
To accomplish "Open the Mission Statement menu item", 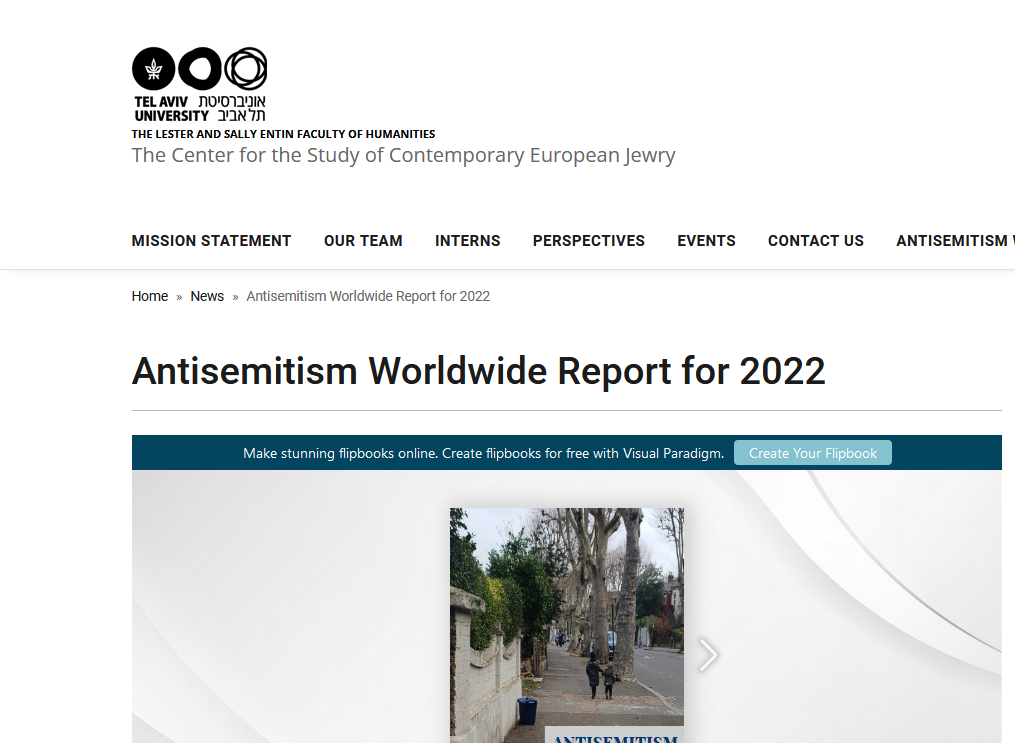I will tap(211, 241).
